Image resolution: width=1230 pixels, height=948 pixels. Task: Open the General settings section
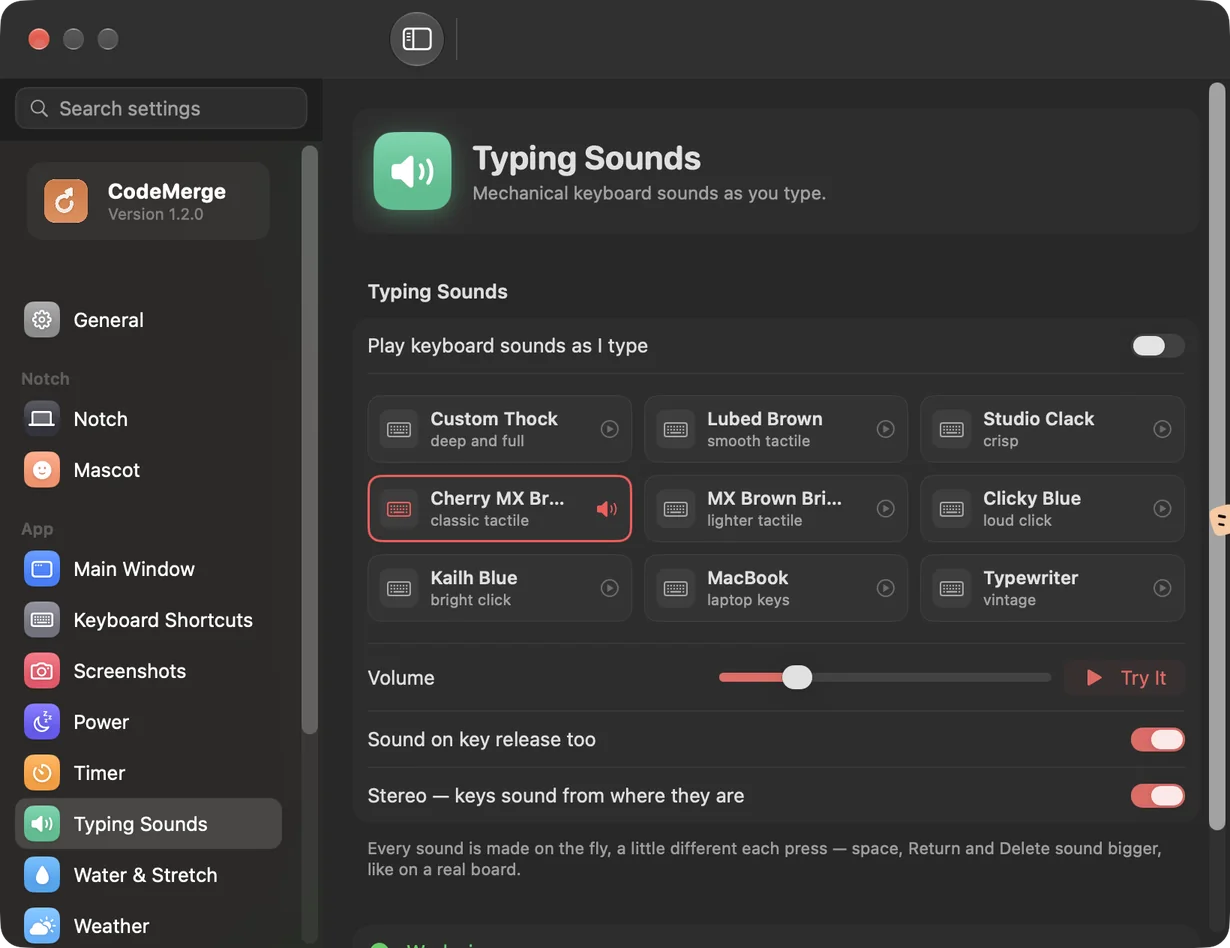point(148,320)
